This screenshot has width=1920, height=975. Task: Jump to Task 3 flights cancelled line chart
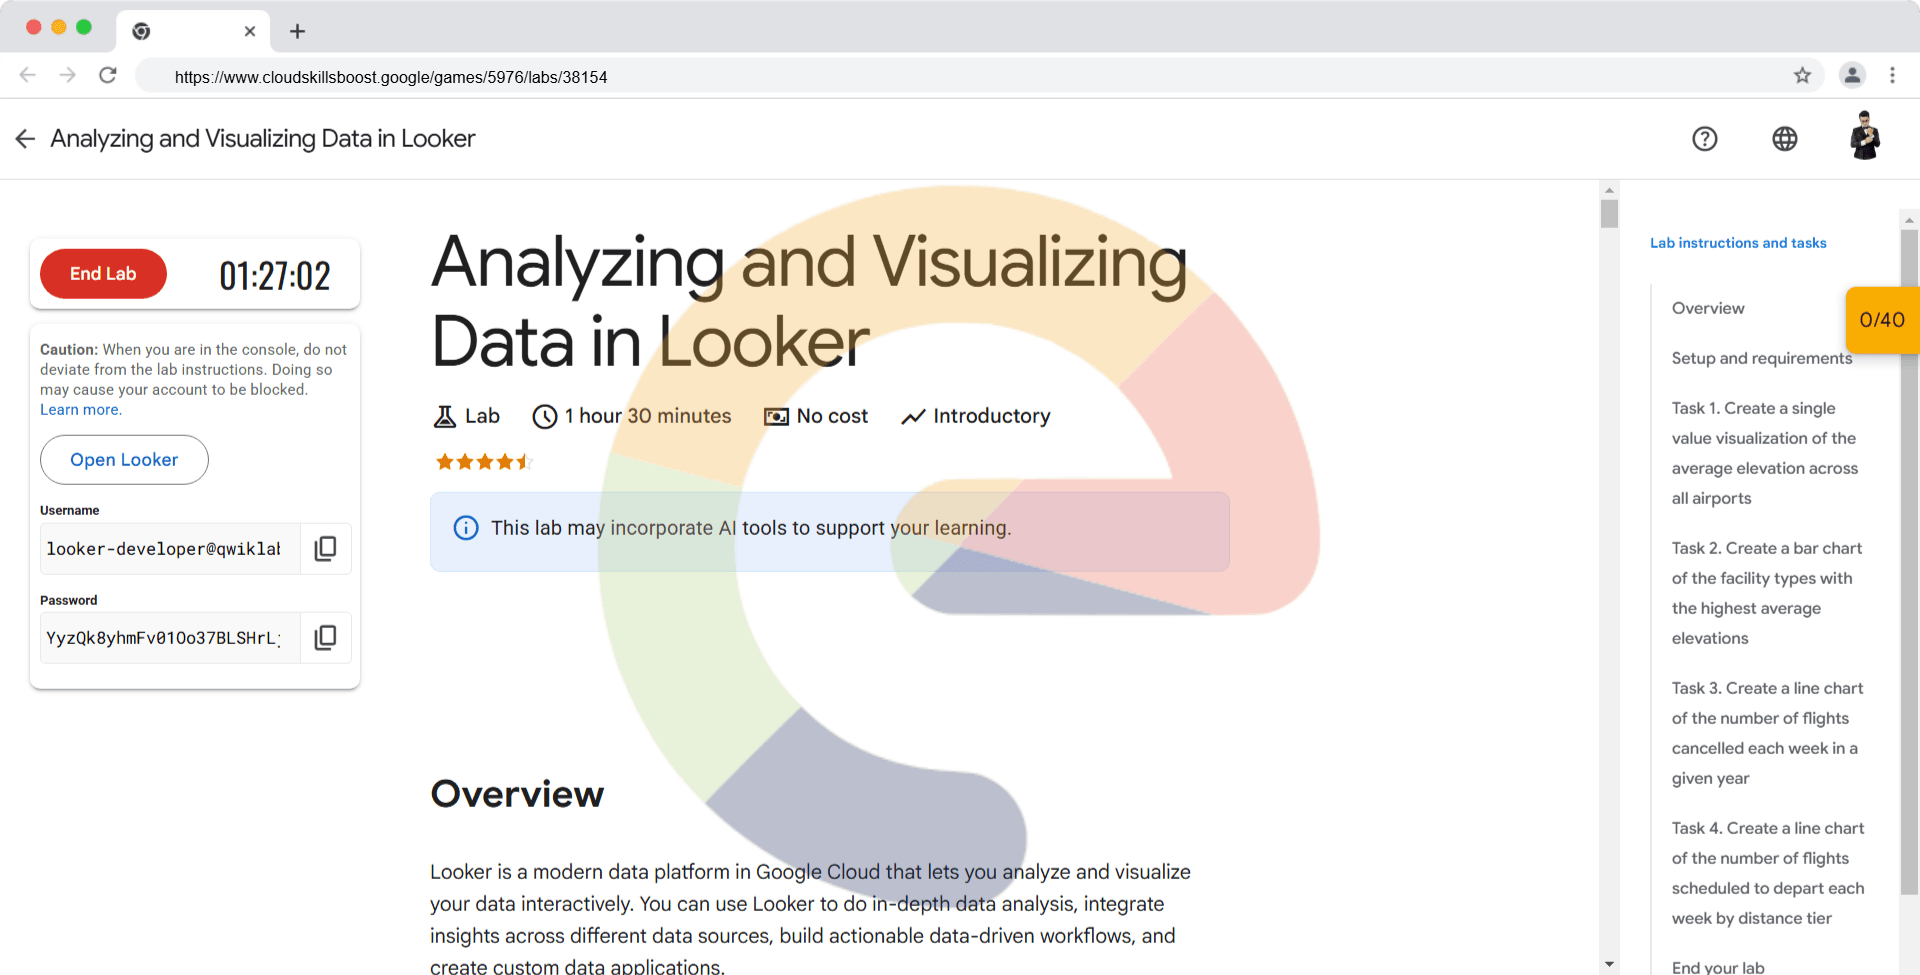pos(1768,733)
